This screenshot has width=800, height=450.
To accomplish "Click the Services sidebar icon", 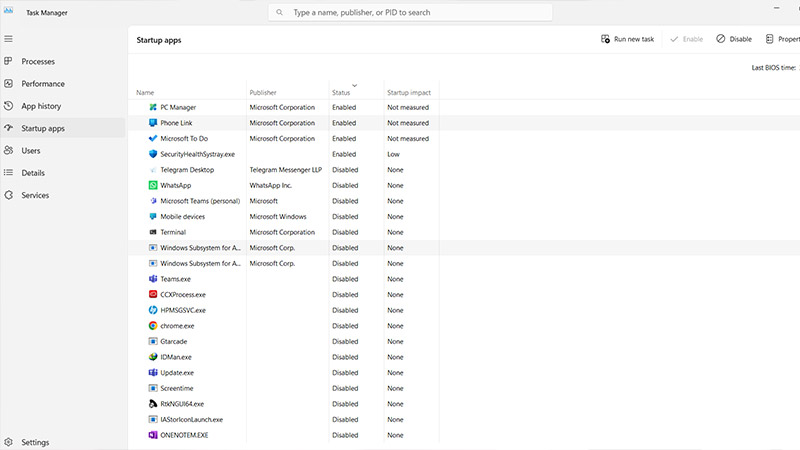I will [9, 195].
